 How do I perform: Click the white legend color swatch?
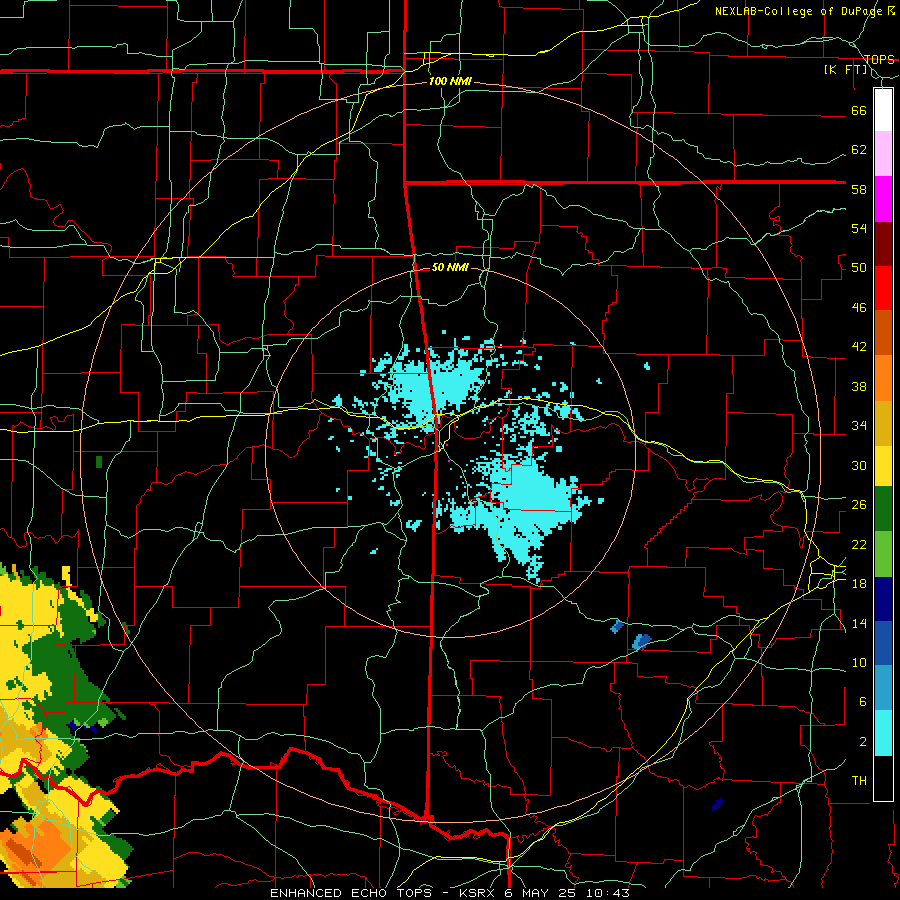click(883, 110)
